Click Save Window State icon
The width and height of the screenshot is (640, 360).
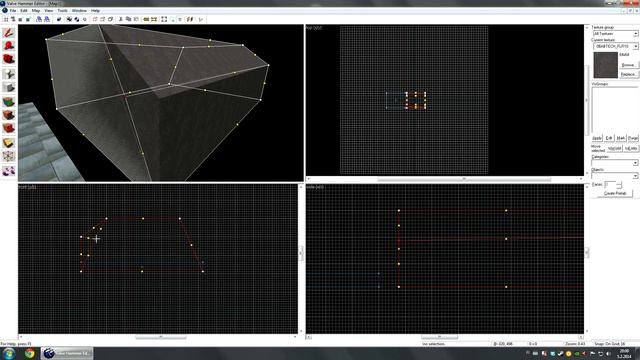47,19
